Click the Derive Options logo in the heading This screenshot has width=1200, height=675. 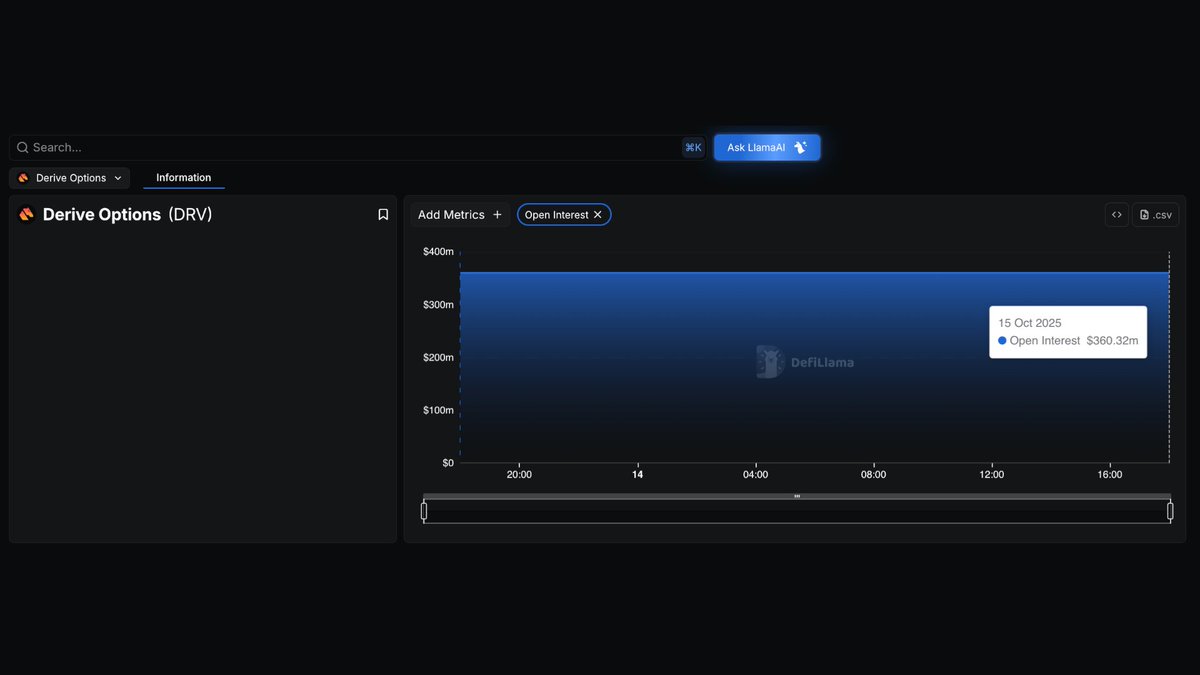[27, 214]
